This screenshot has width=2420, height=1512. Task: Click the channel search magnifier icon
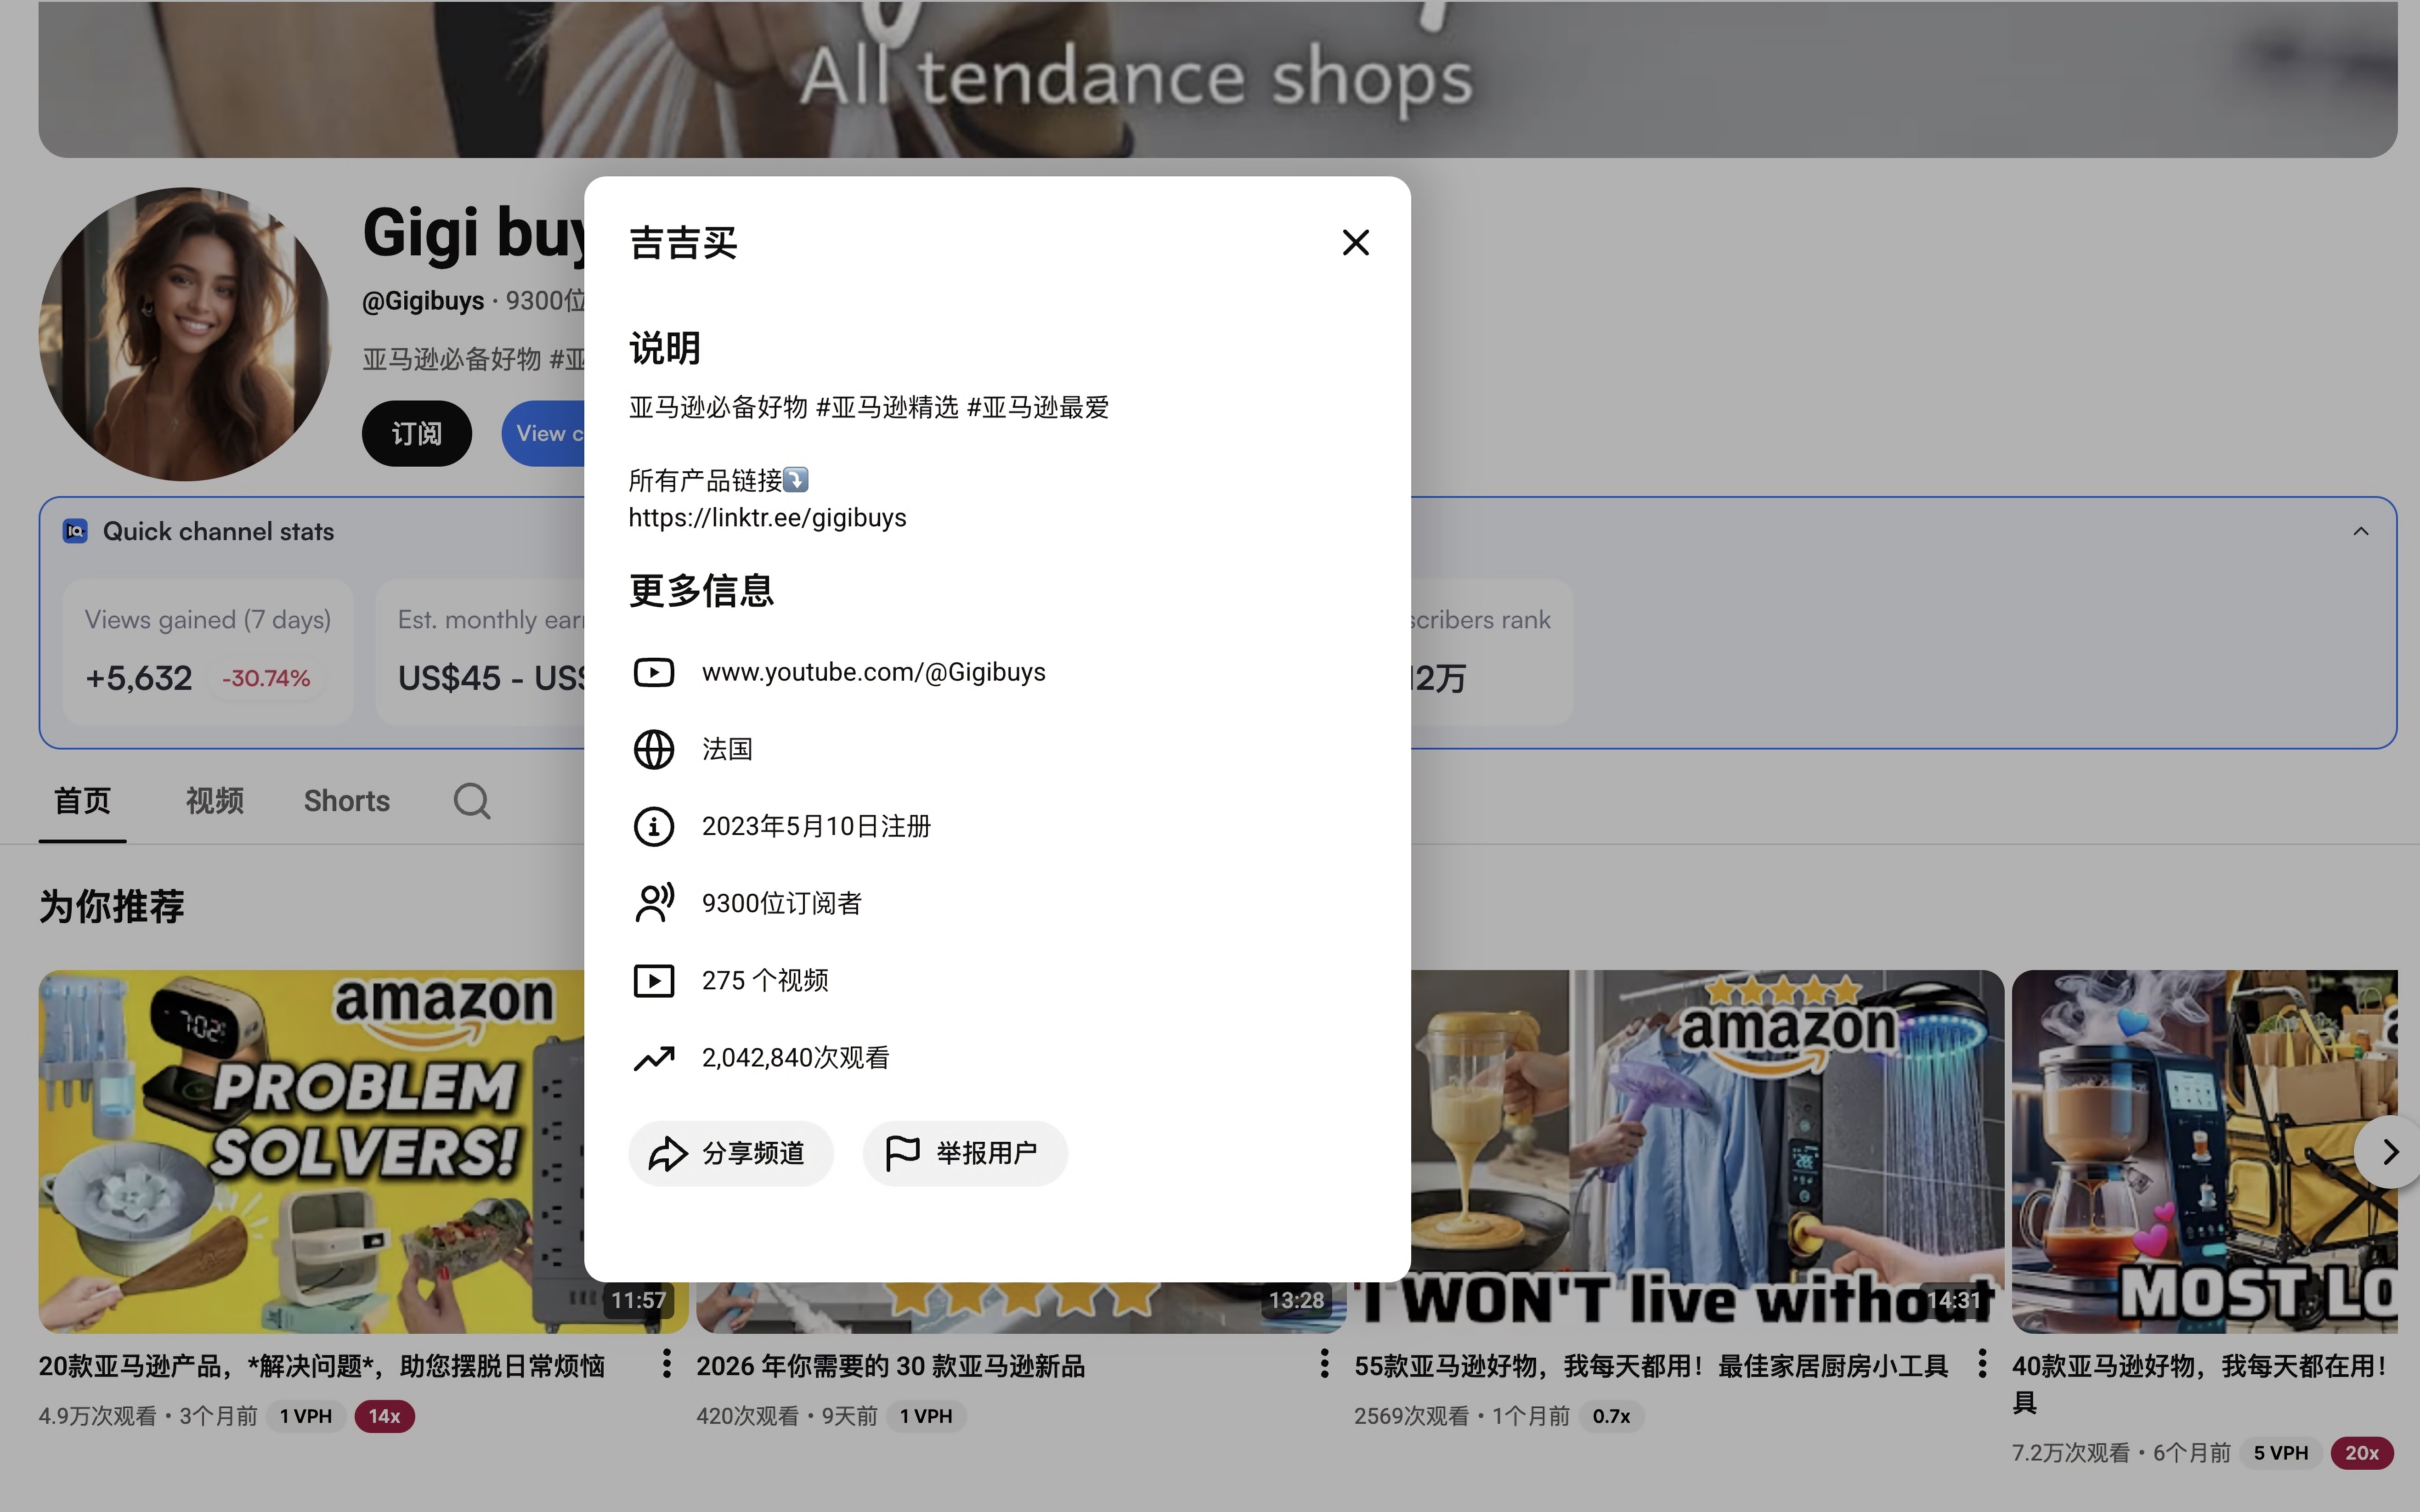(x=471, y=801)
